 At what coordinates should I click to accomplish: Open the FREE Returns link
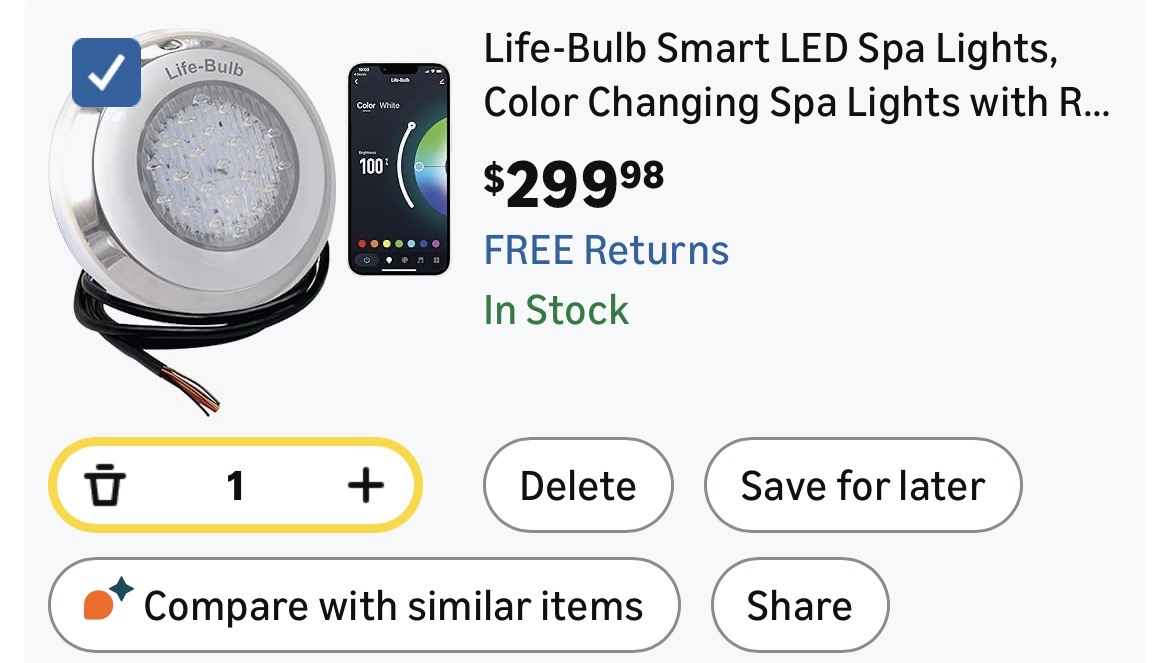point(606,250)
